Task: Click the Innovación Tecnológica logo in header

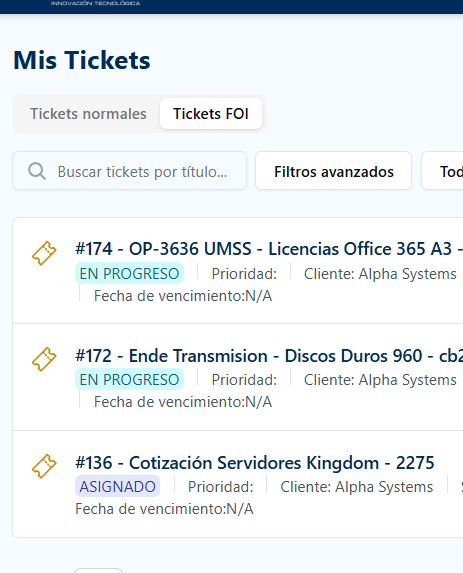Action: 95,3
